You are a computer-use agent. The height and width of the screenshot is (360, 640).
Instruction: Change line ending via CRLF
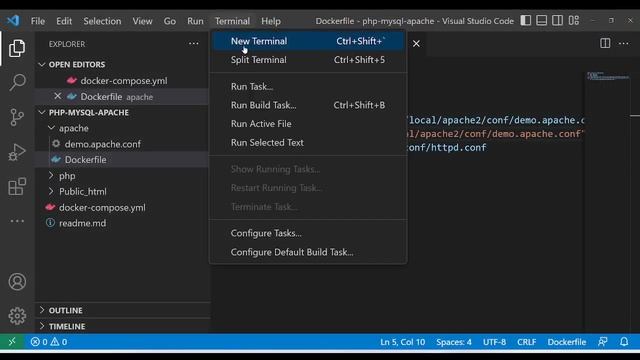(527, 342)
